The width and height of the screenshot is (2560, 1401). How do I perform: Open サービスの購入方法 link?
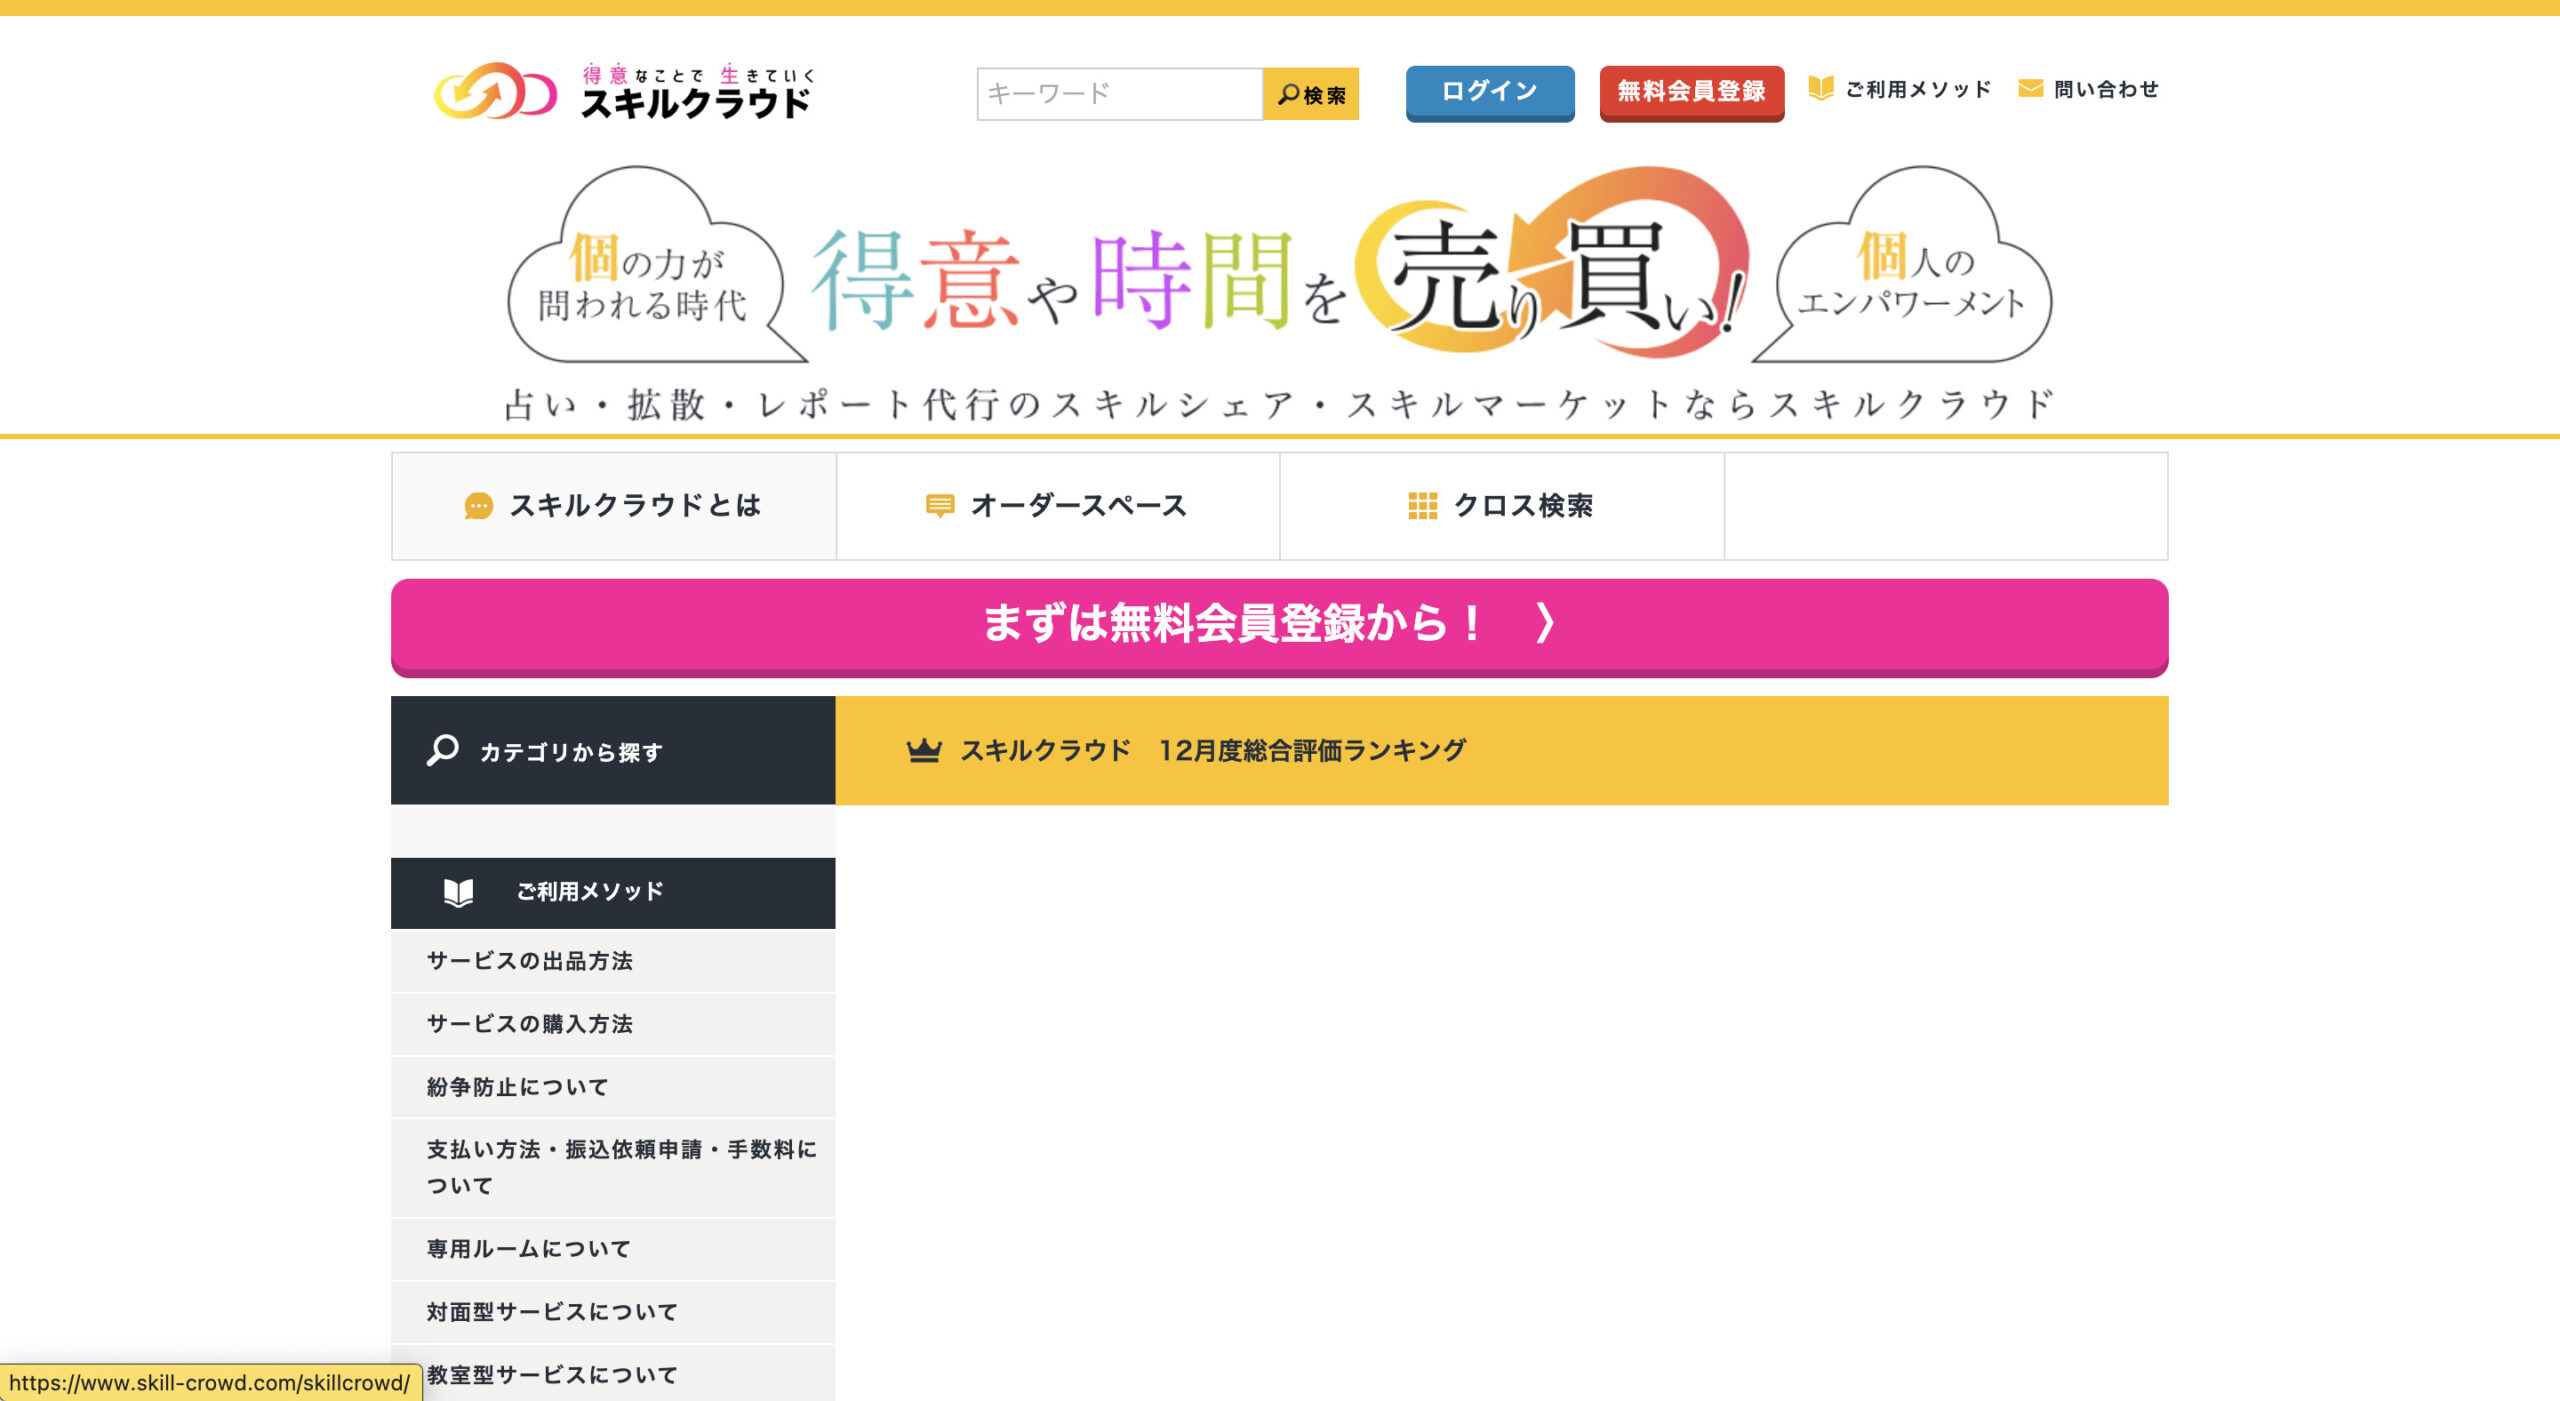(x=613, y=1024)
